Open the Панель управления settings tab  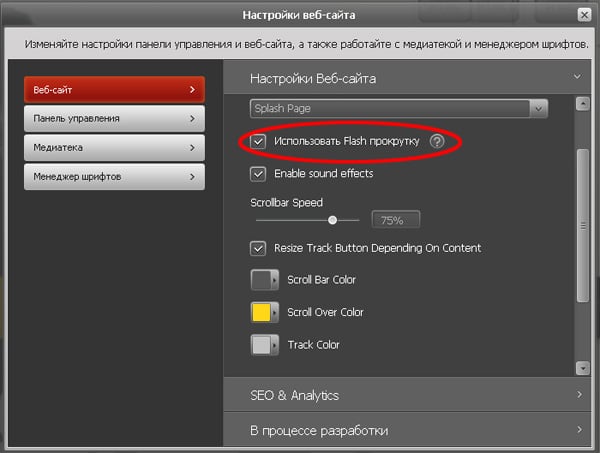tap(113, 118)
